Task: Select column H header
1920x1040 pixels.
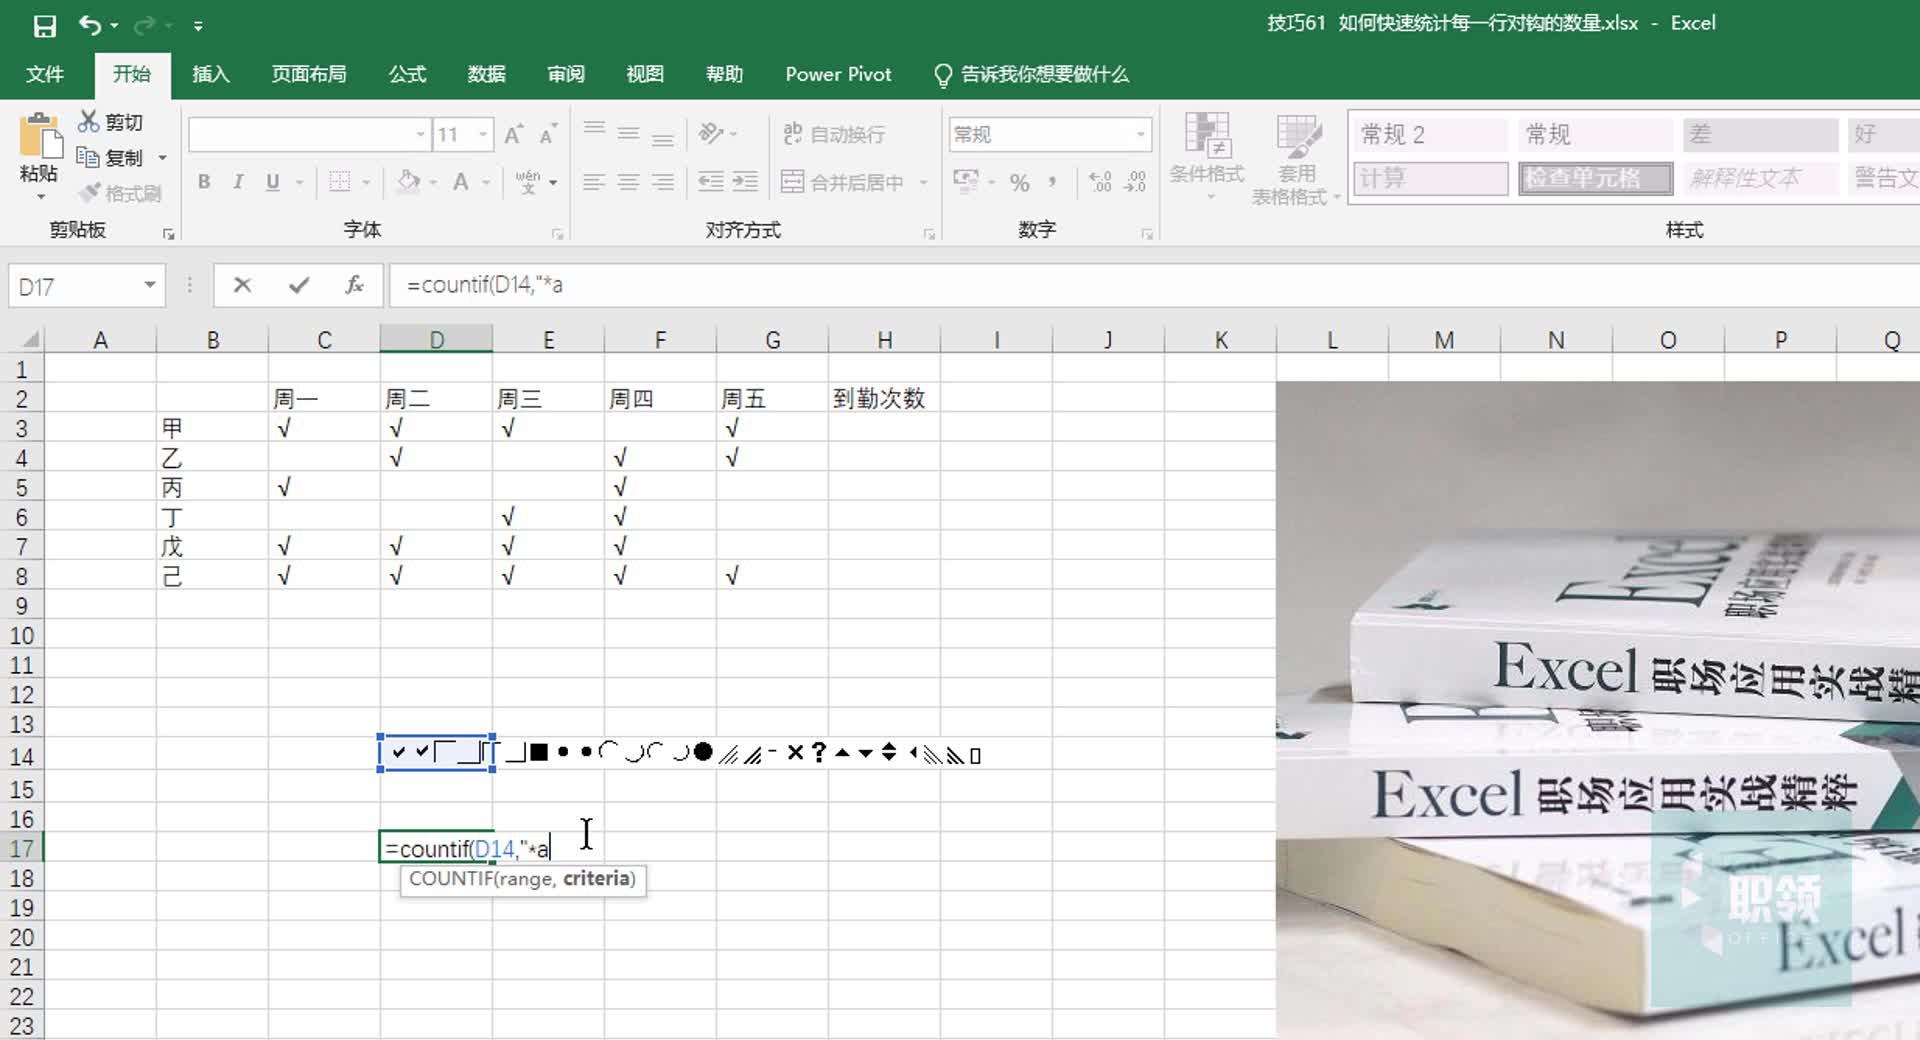Action: (884, 340)
